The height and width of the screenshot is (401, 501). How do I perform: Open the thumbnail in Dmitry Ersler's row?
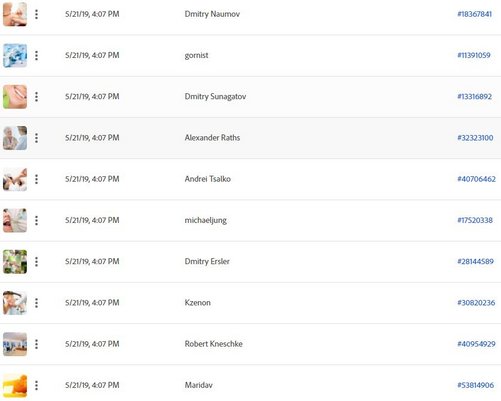click(15, 262)
